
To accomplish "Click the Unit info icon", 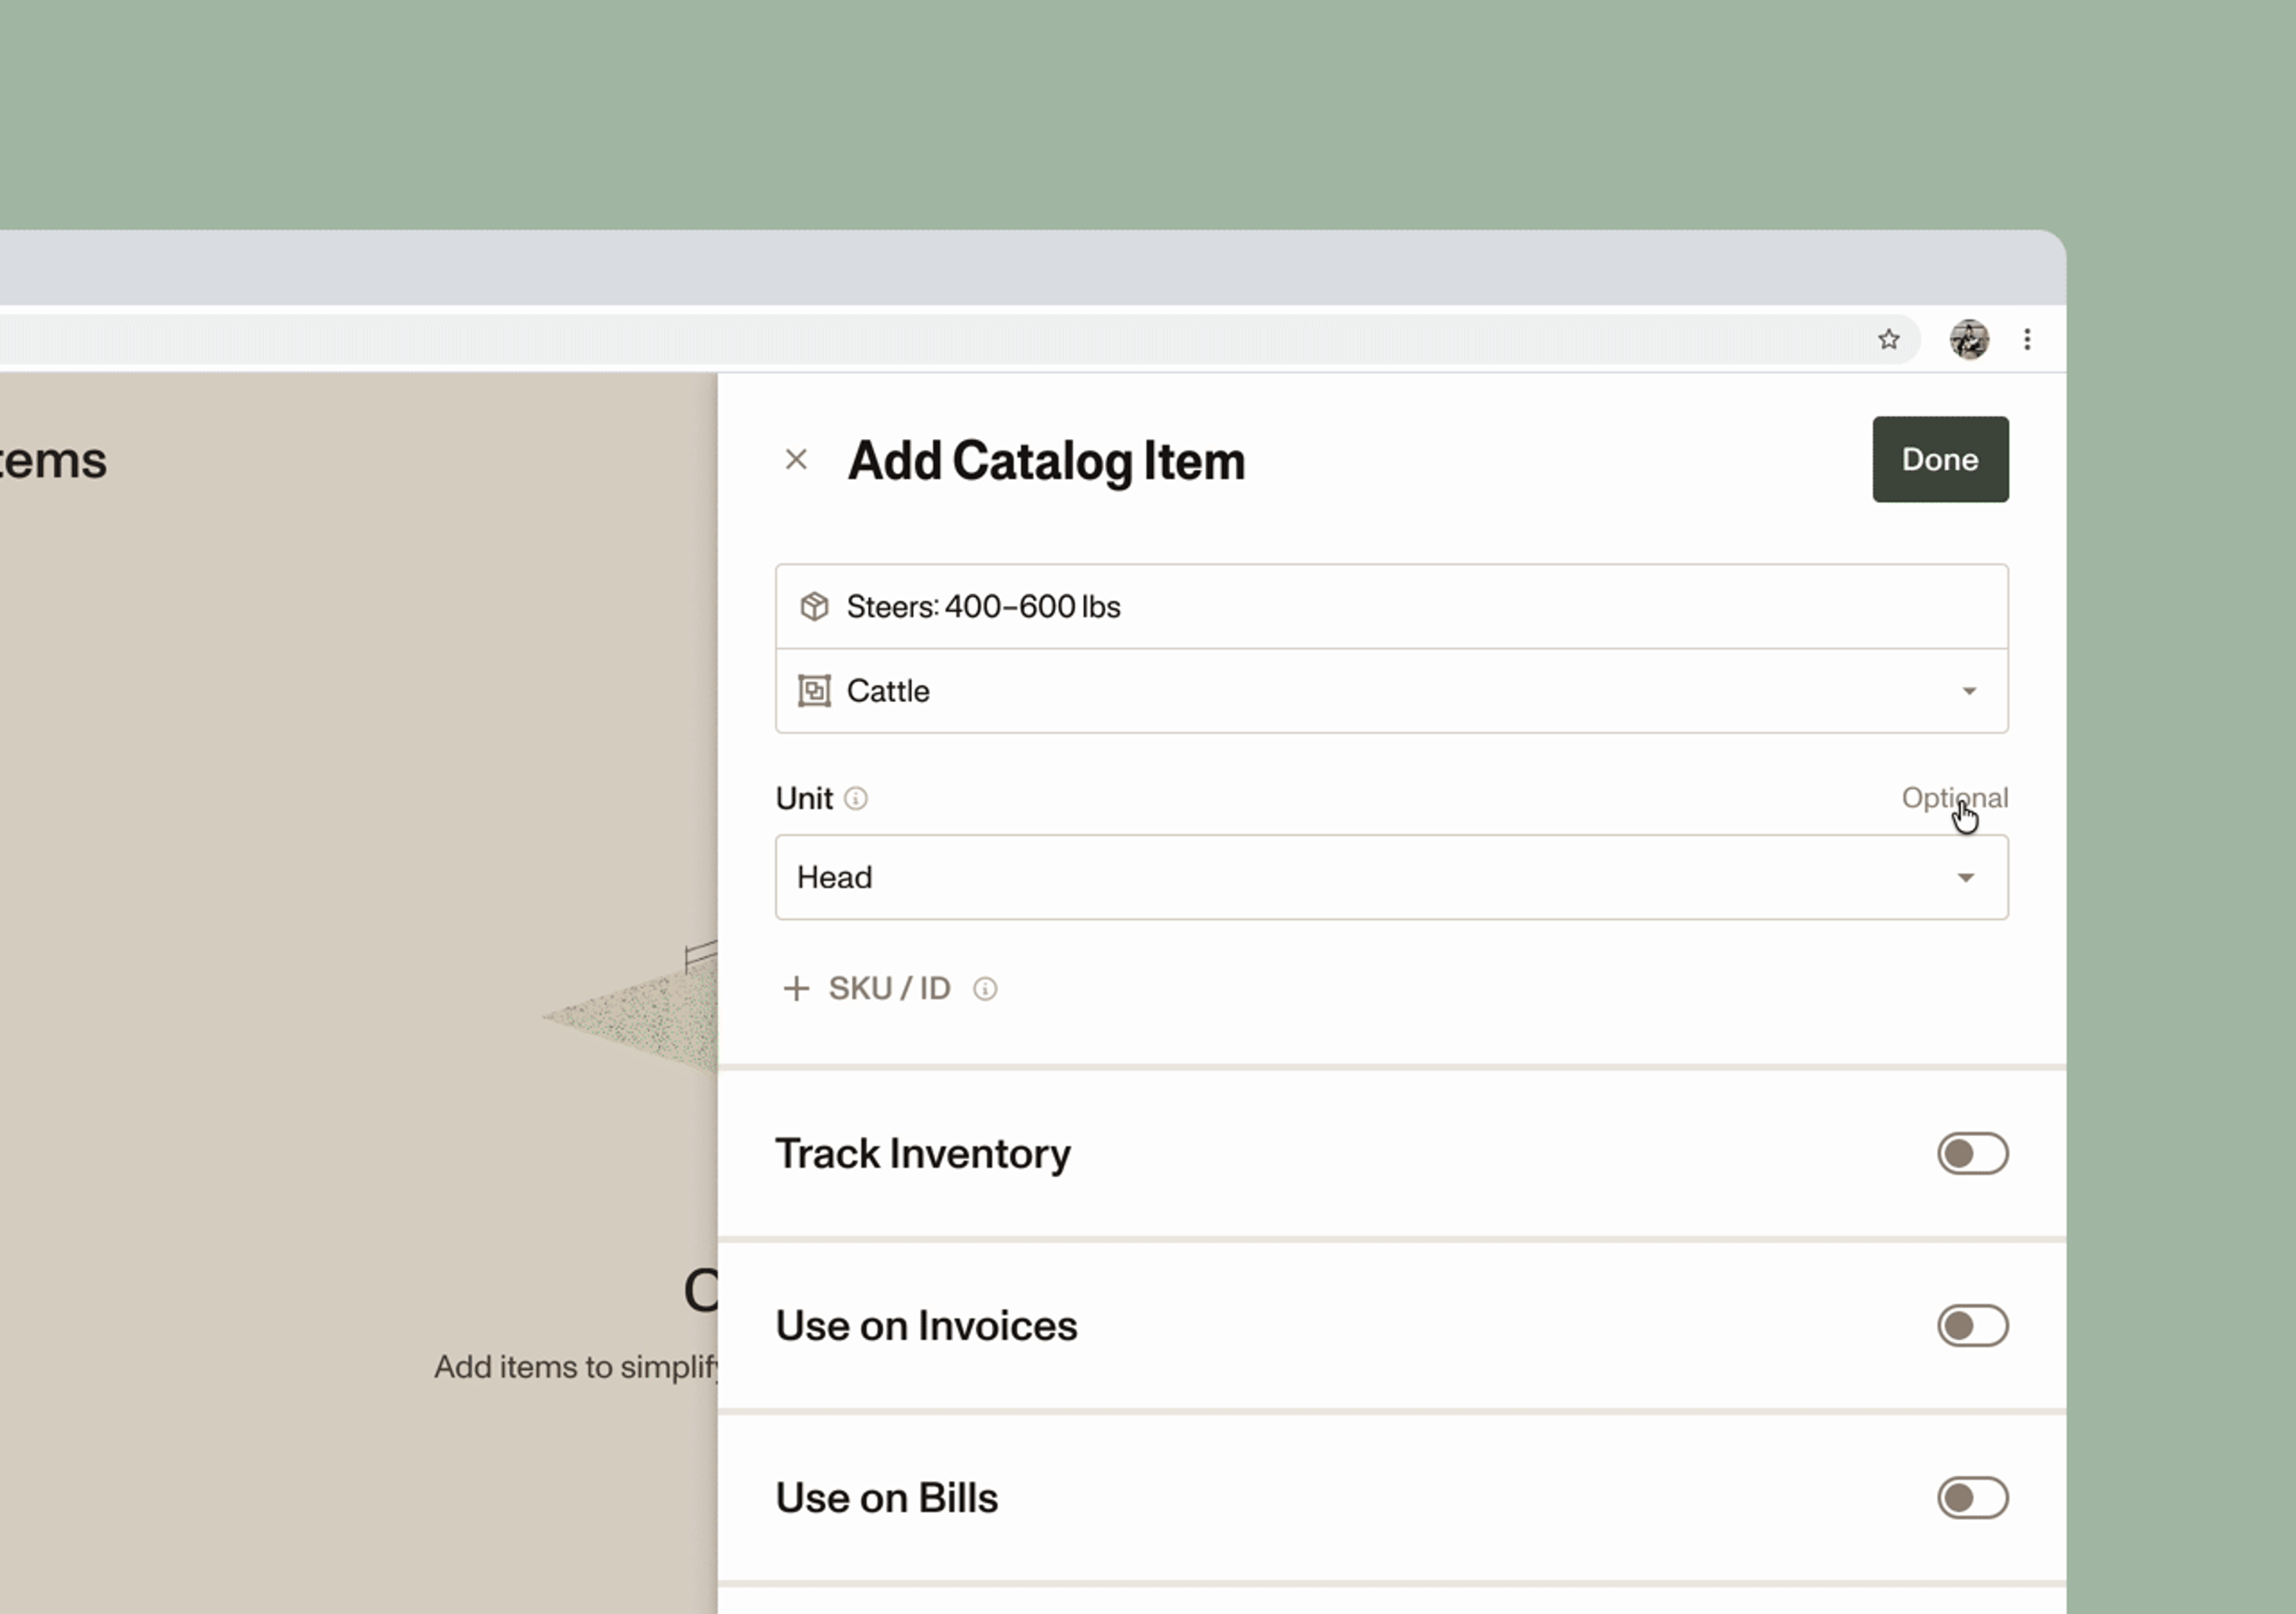I will pyautogui.click(x=856, y=798).
